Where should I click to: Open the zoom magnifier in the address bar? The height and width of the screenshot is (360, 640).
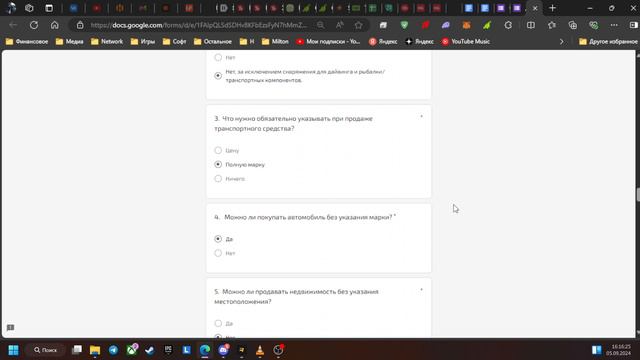point(321,25)
